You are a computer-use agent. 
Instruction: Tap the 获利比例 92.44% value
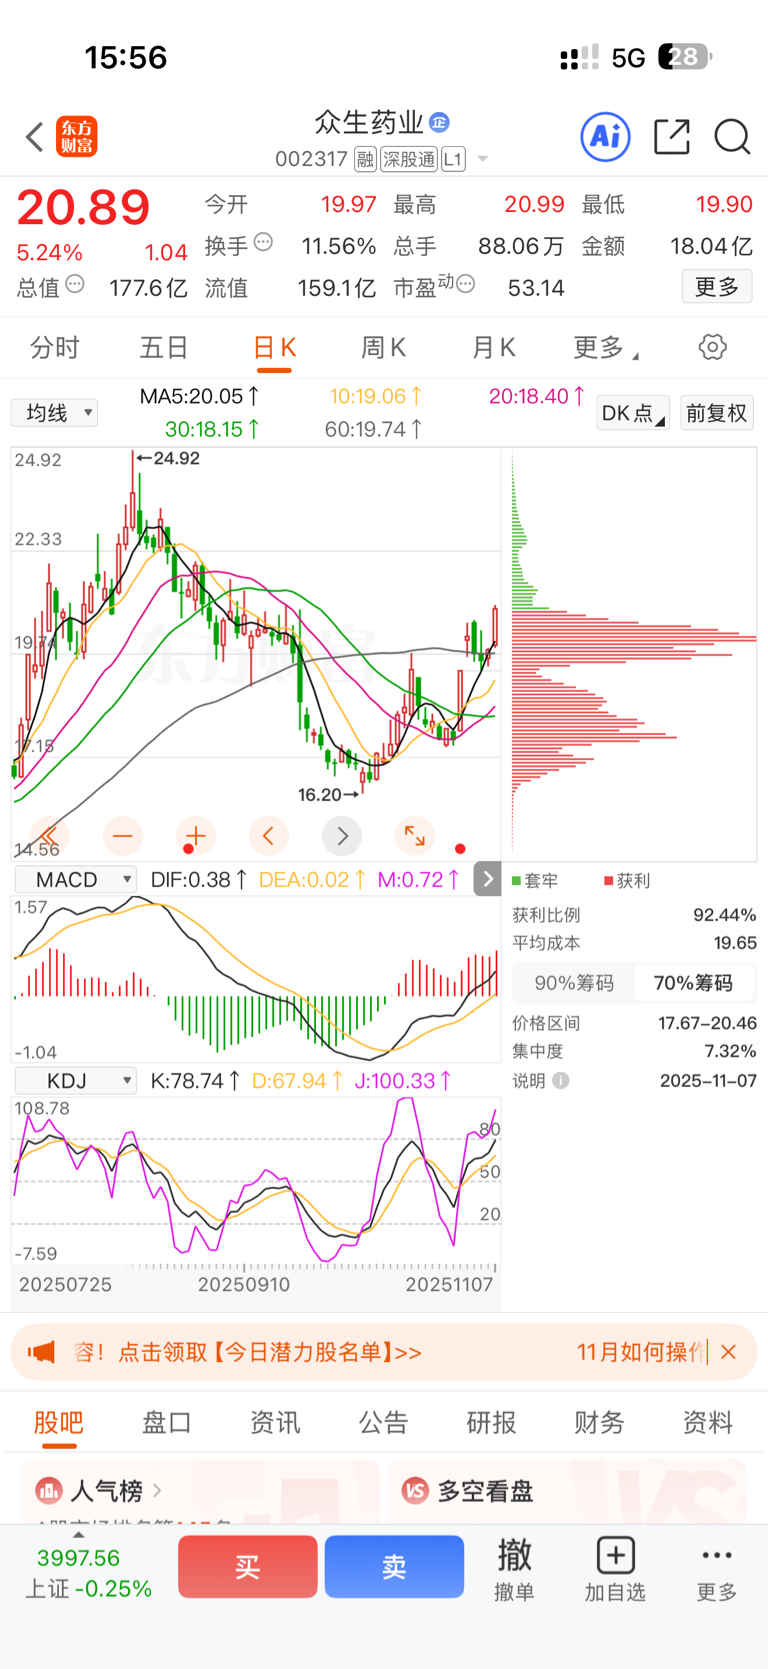pyautogui.click(x=725, y=915)
